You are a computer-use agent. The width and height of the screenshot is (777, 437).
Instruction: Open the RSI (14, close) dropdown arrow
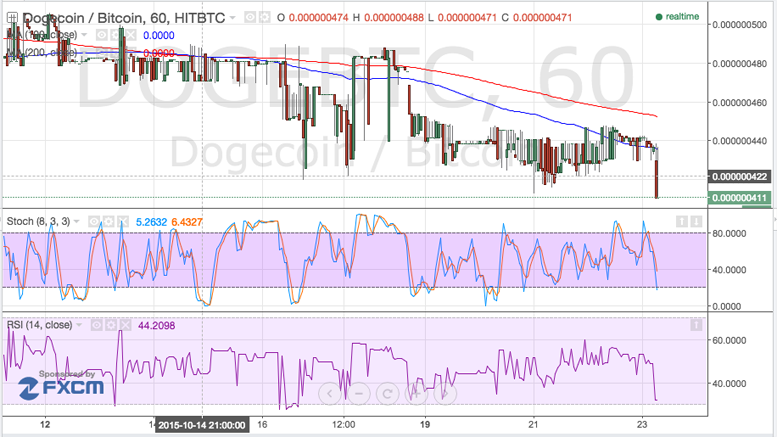pos(79,325)
